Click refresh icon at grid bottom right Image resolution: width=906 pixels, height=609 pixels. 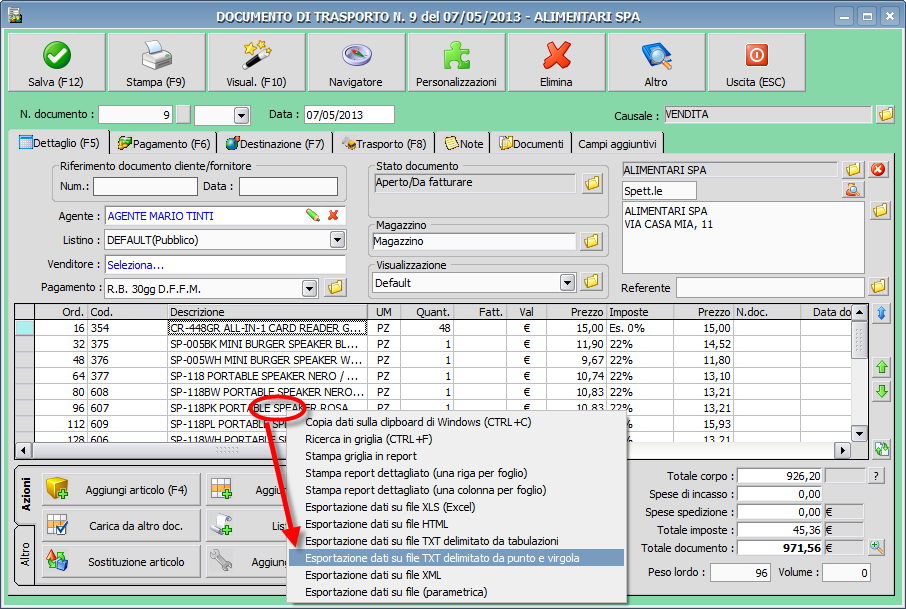tap(882, 448)
